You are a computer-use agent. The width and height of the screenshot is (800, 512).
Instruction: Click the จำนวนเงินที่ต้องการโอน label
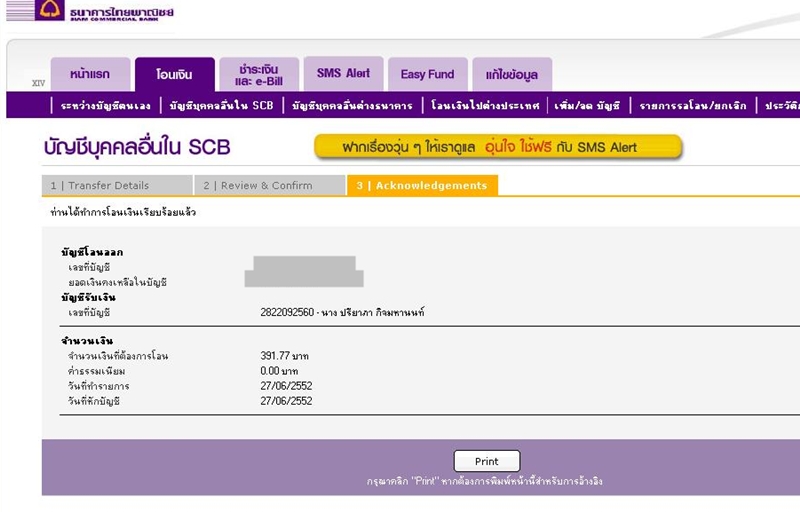point(118,356)
